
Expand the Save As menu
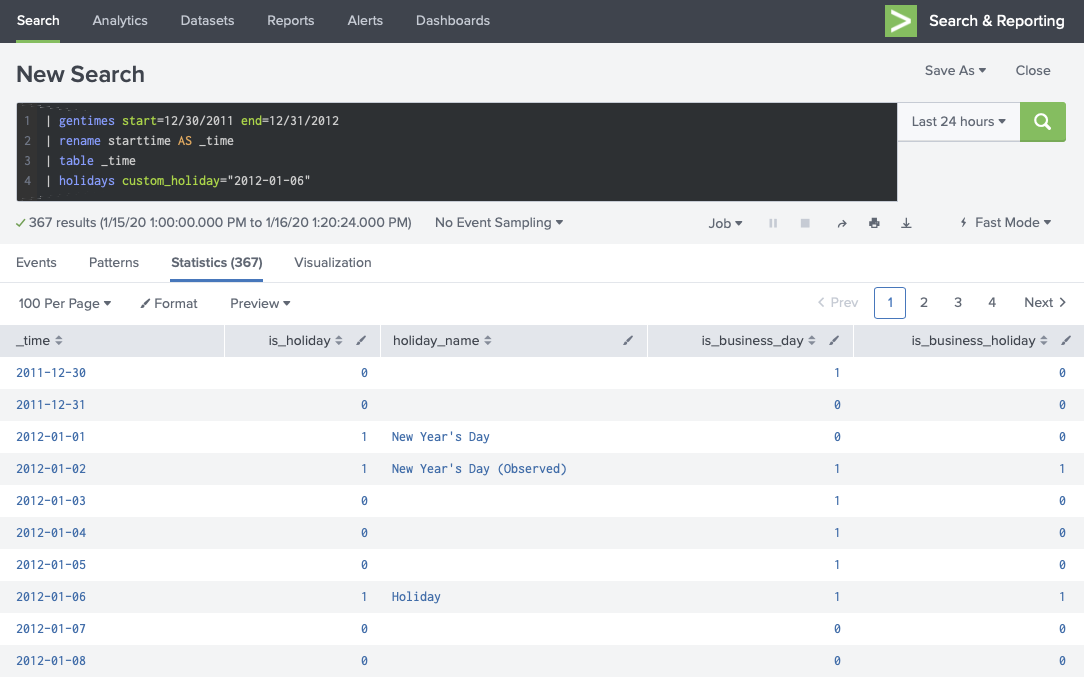pos(955,71)
